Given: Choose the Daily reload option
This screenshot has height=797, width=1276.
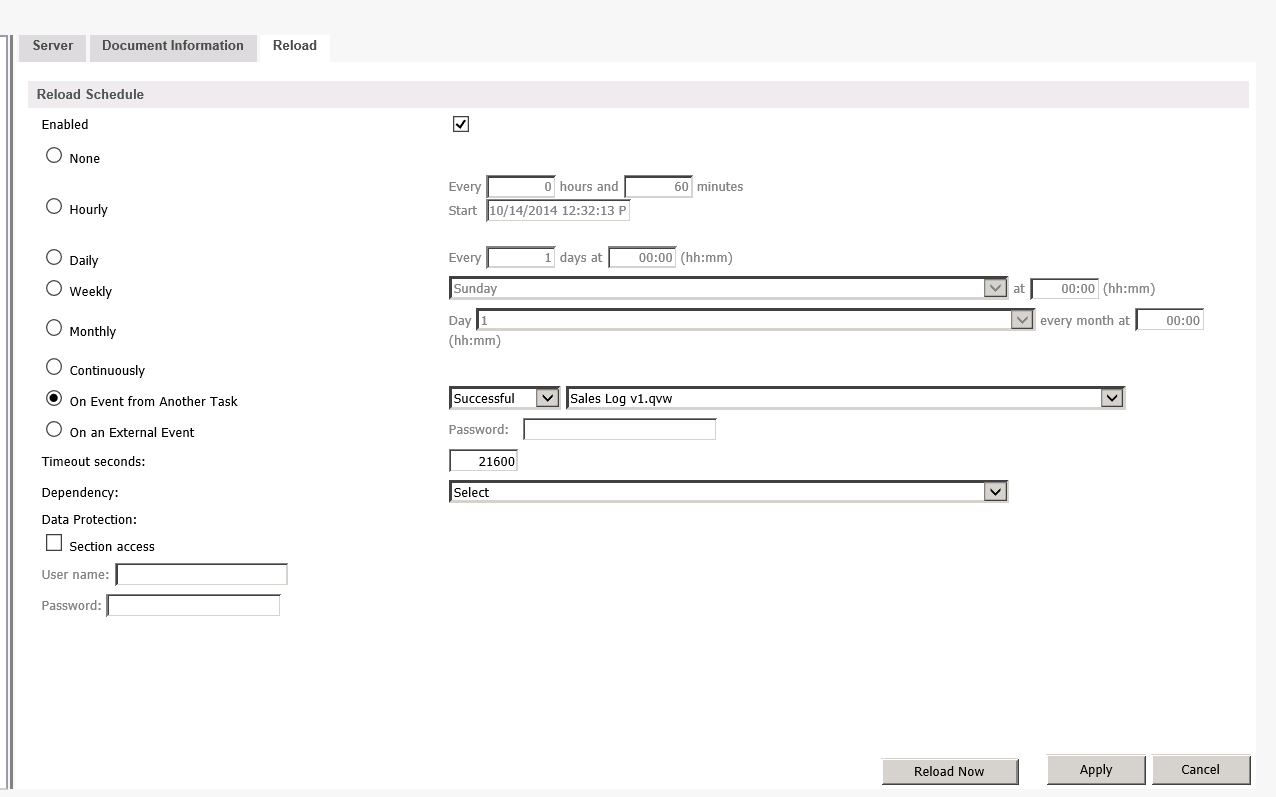Looking at the screenshot, I should click(x=54, y=258).
